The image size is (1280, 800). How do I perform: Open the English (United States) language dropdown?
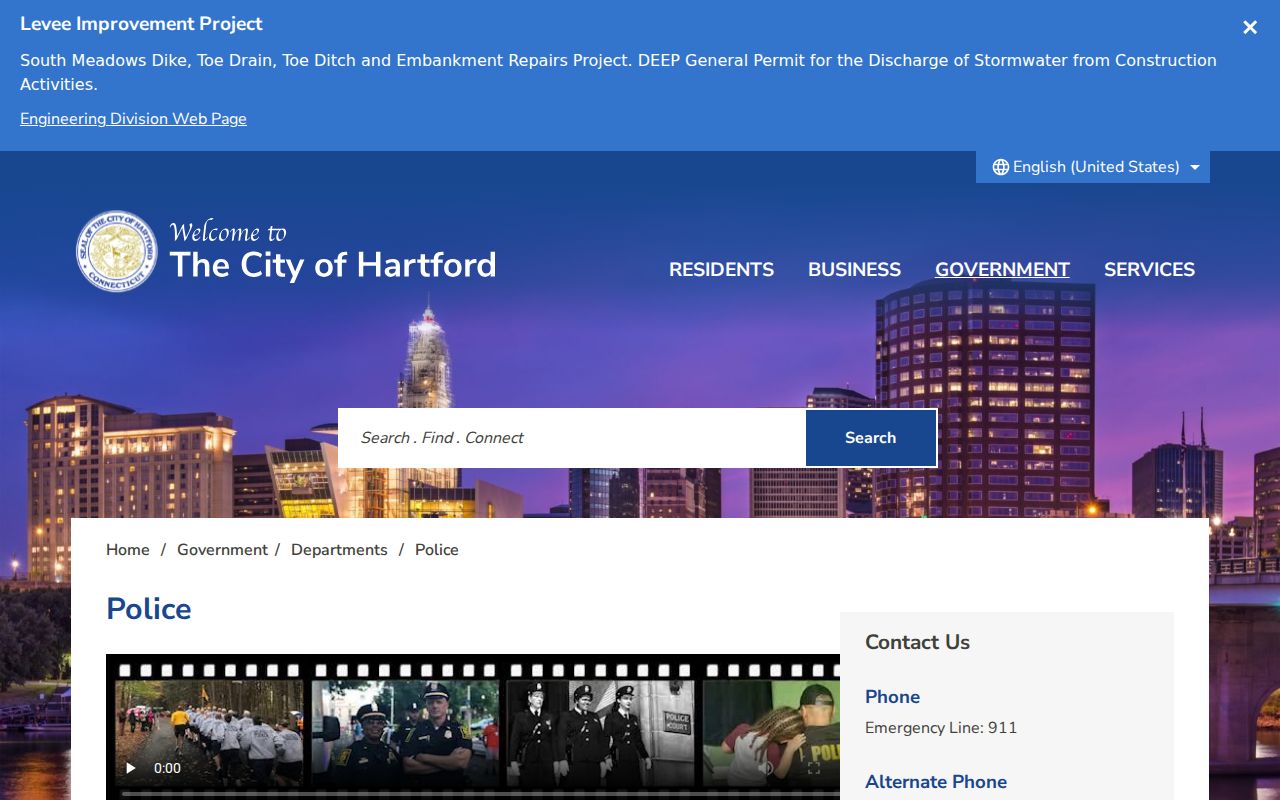click(1093, 167)
